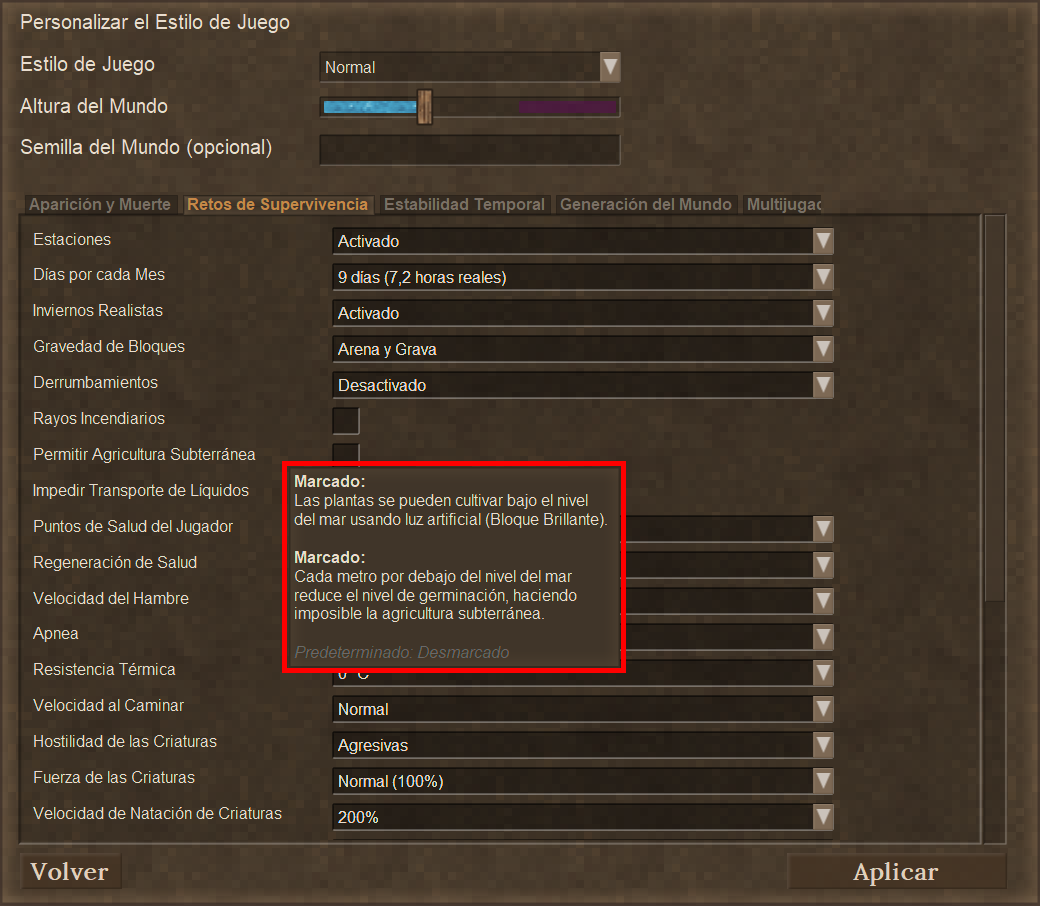Click the Aplicar button

pos(896,872)
